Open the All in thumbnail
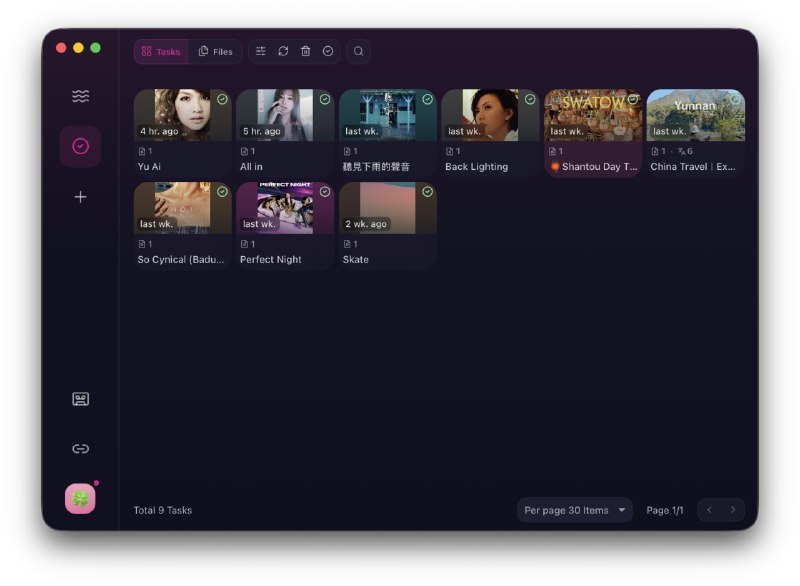The height and width of the screenshot is (586, 800). click(x=285, y=115)
